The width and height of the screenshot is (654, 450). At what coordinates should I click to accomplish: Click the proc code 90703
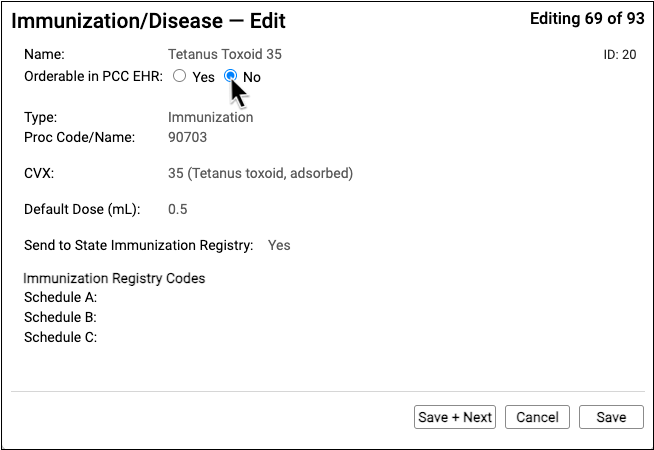188,136
